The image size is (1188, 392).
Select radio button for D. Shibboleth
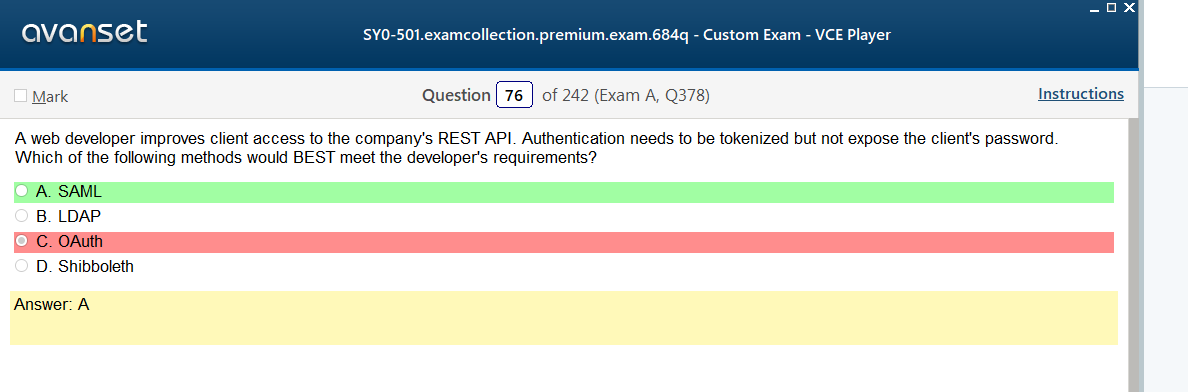21,266
